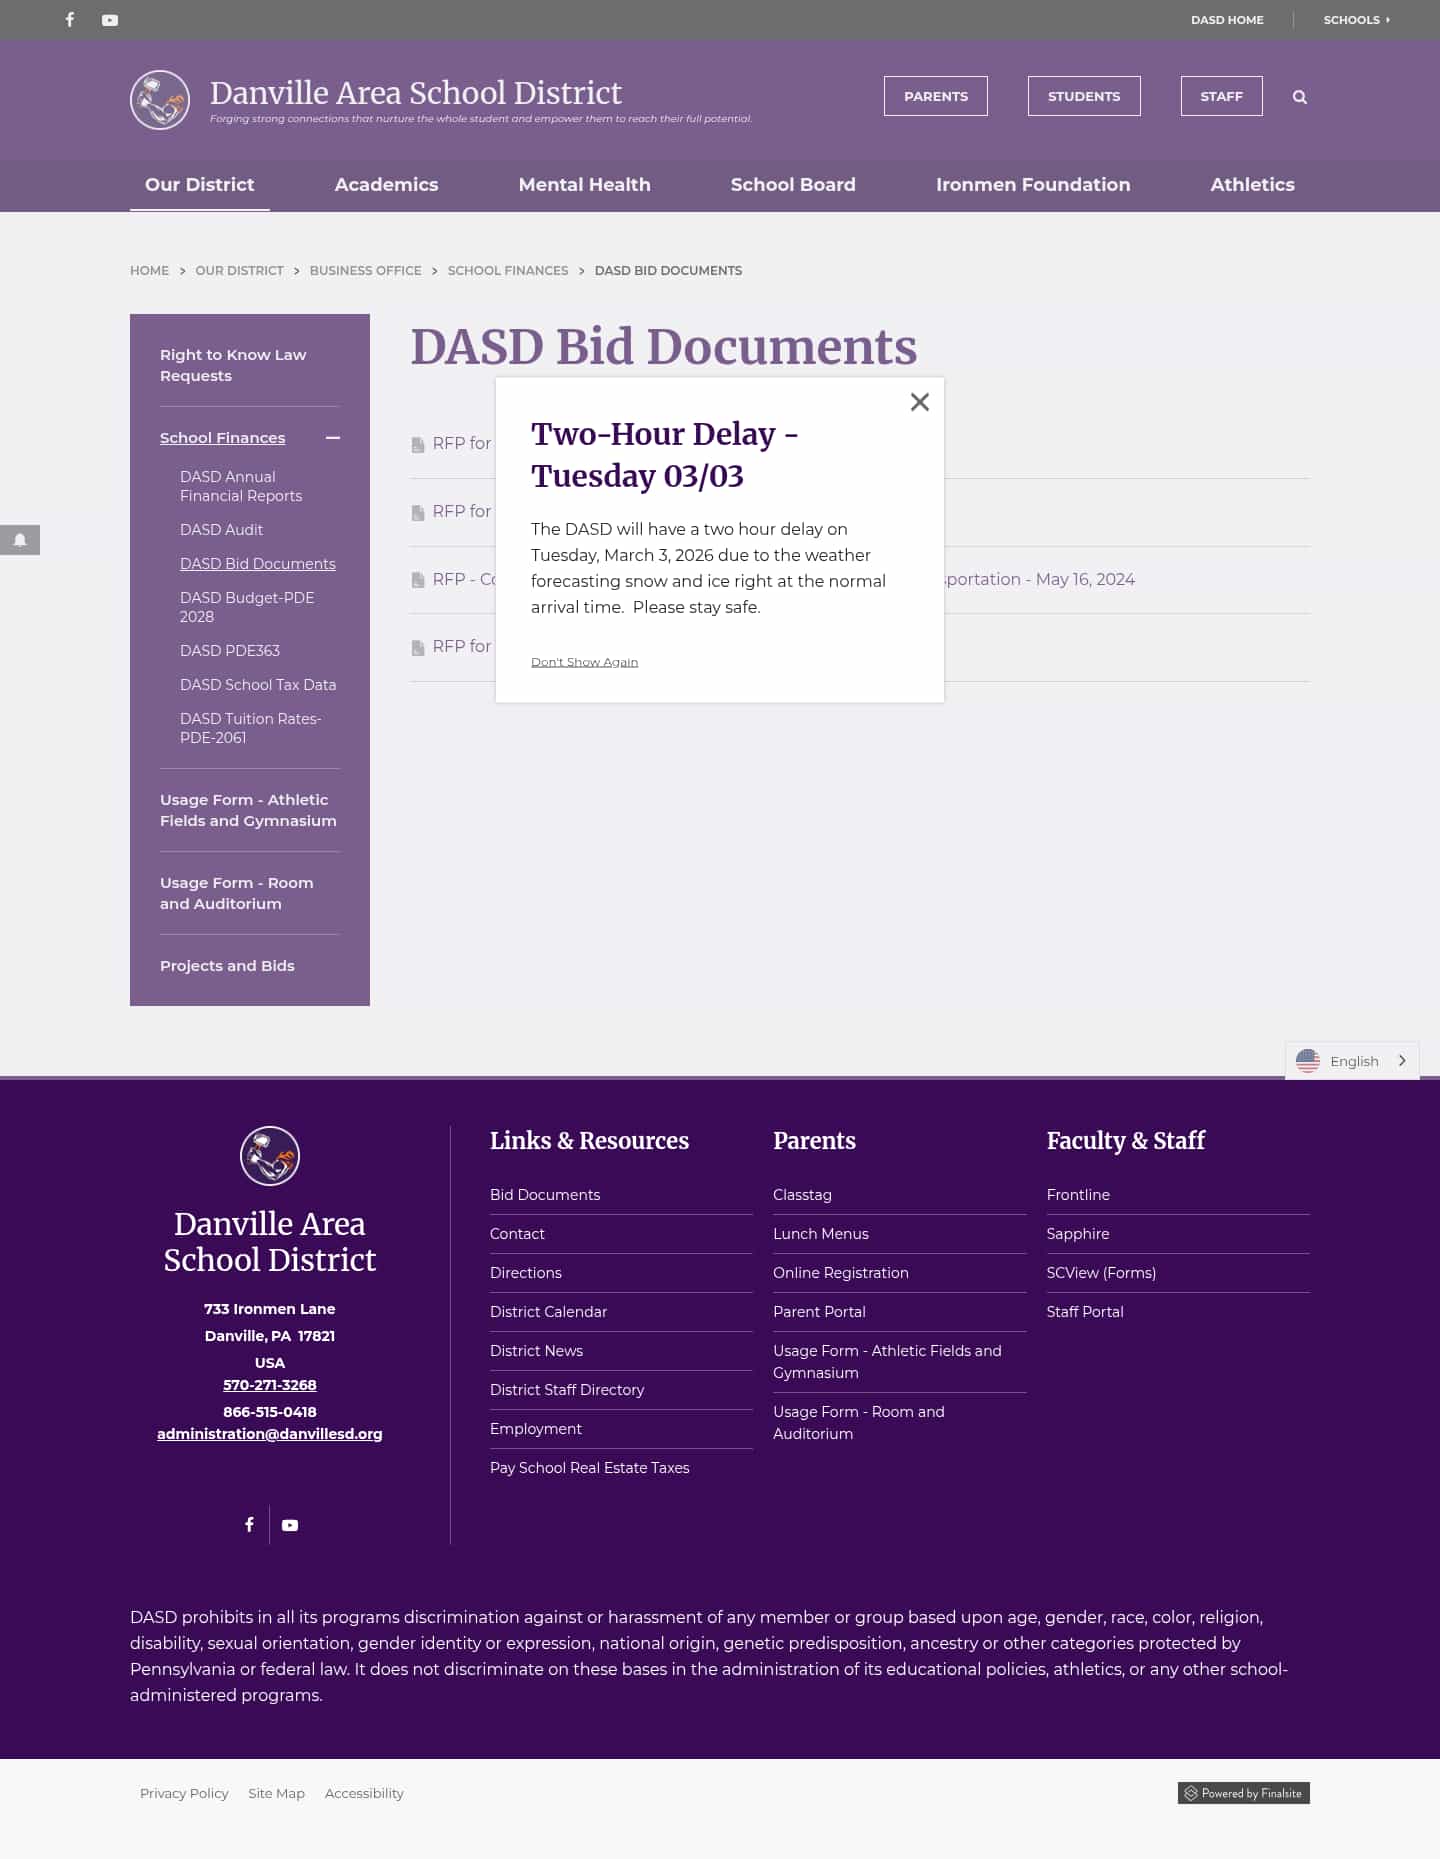Open sidebar Usage Form - Room and Auditorium
This screenshot has width=1440, height=1859.
pyautogui.click(x=236, y=893)
